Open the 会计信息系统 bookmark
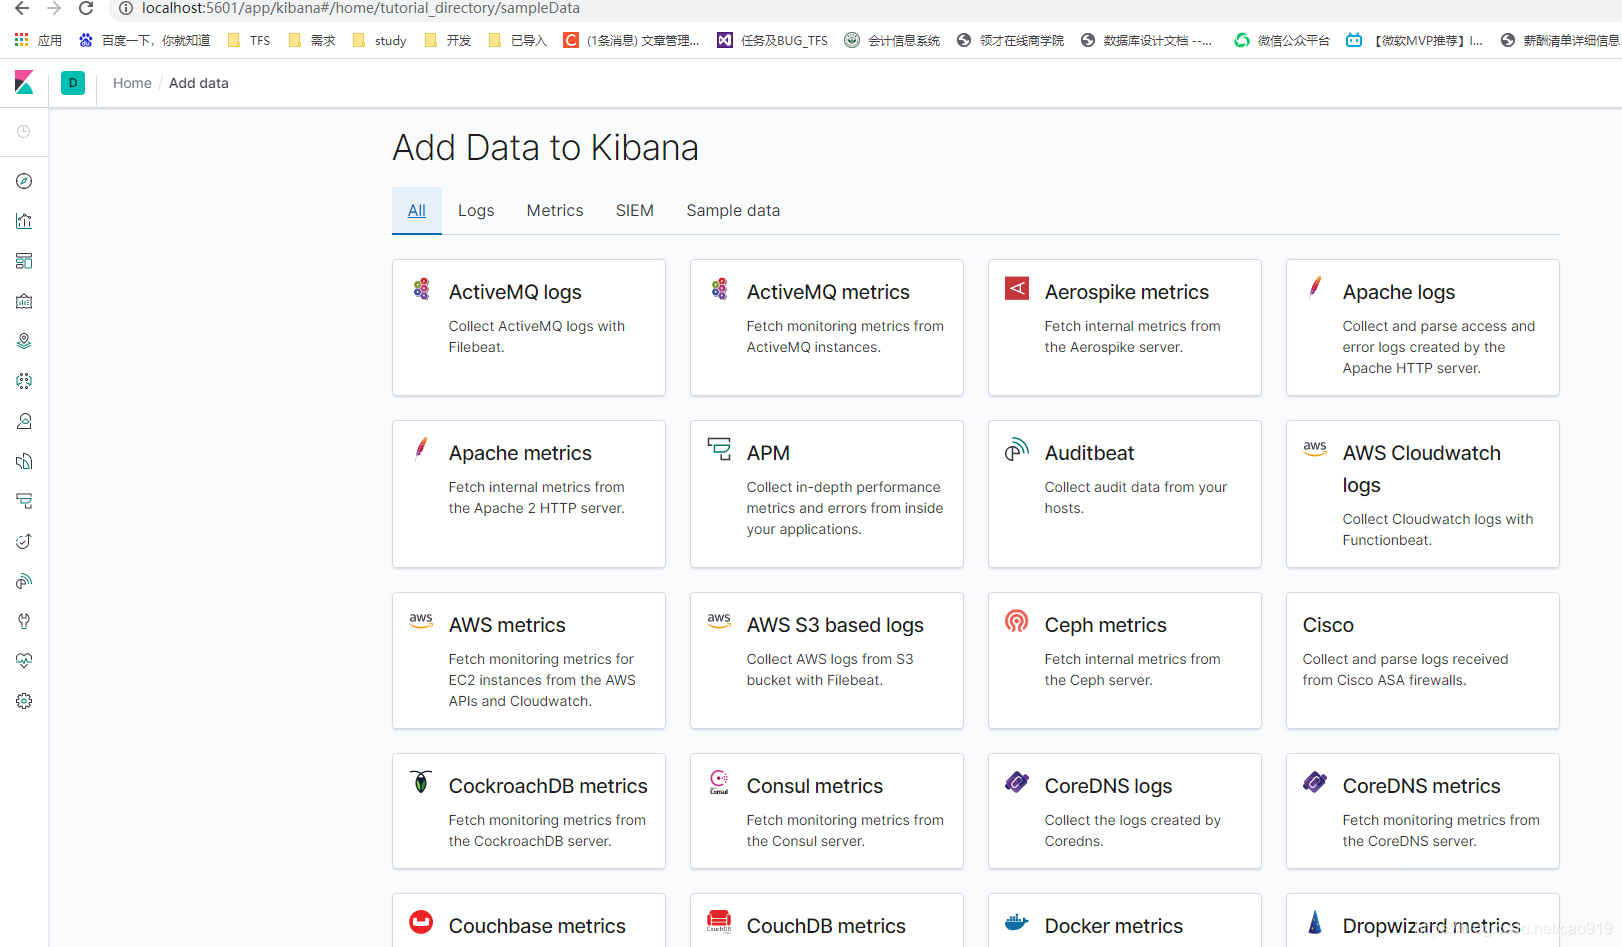Image resolution: width=1622 pixels, height=947 pixels. pos(892,41)
